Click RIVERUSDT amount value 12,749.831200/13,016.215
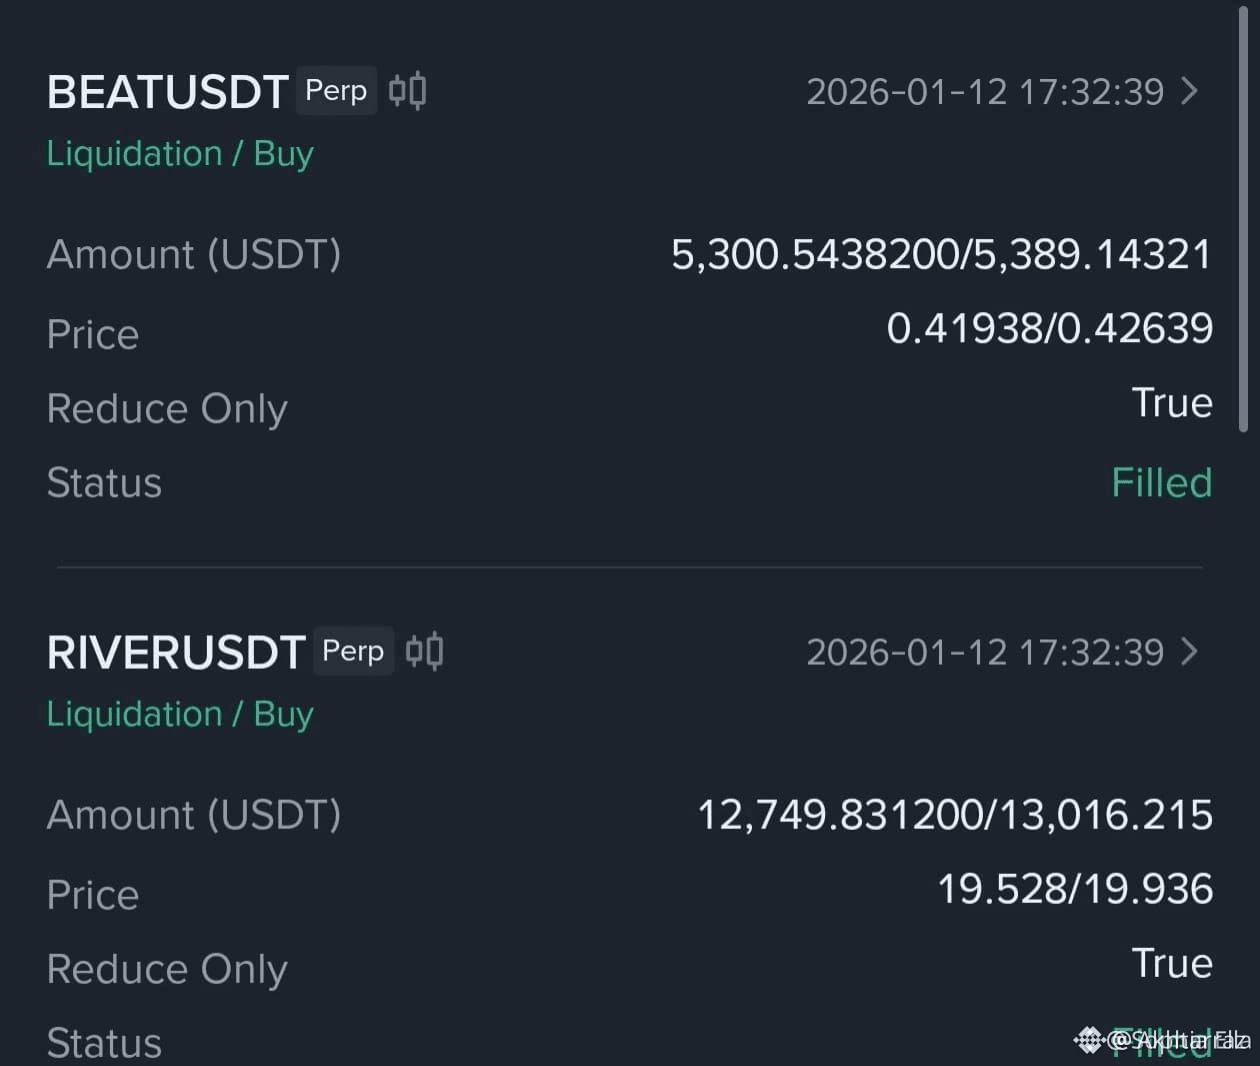 click(954, 815)
